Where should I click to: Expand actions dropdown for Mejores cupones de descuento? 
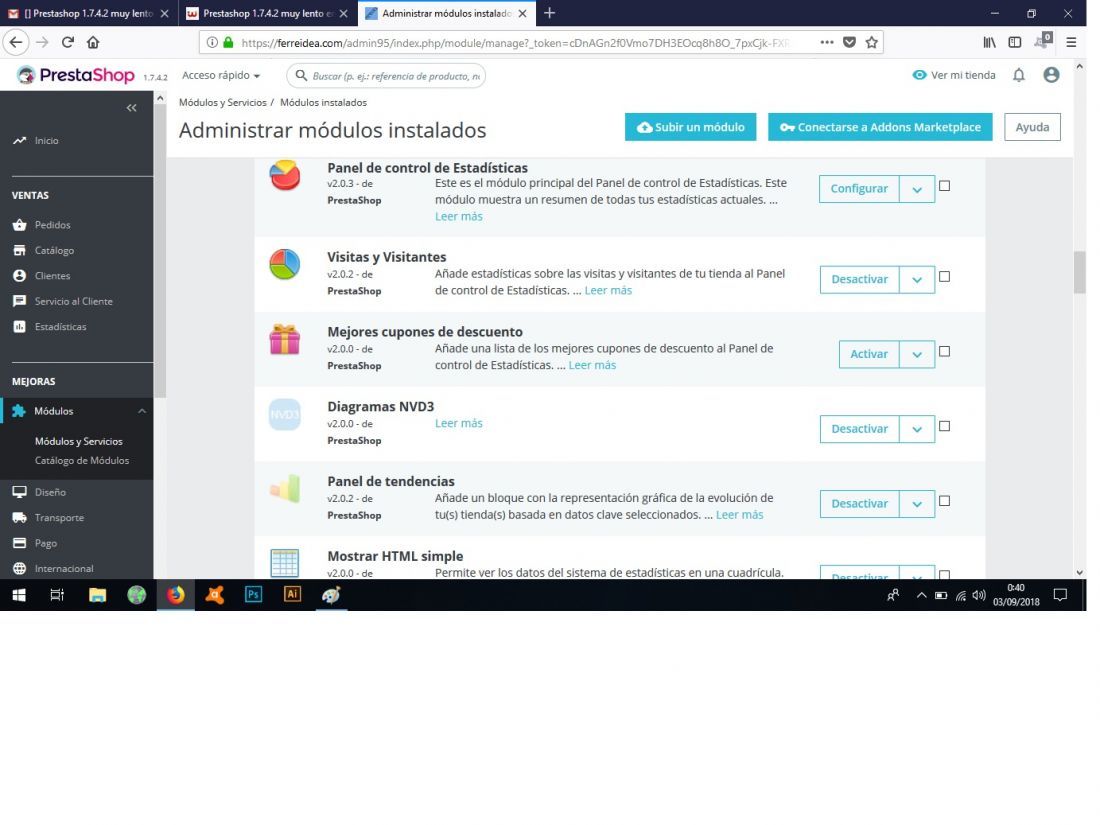[x=917, y=354]
